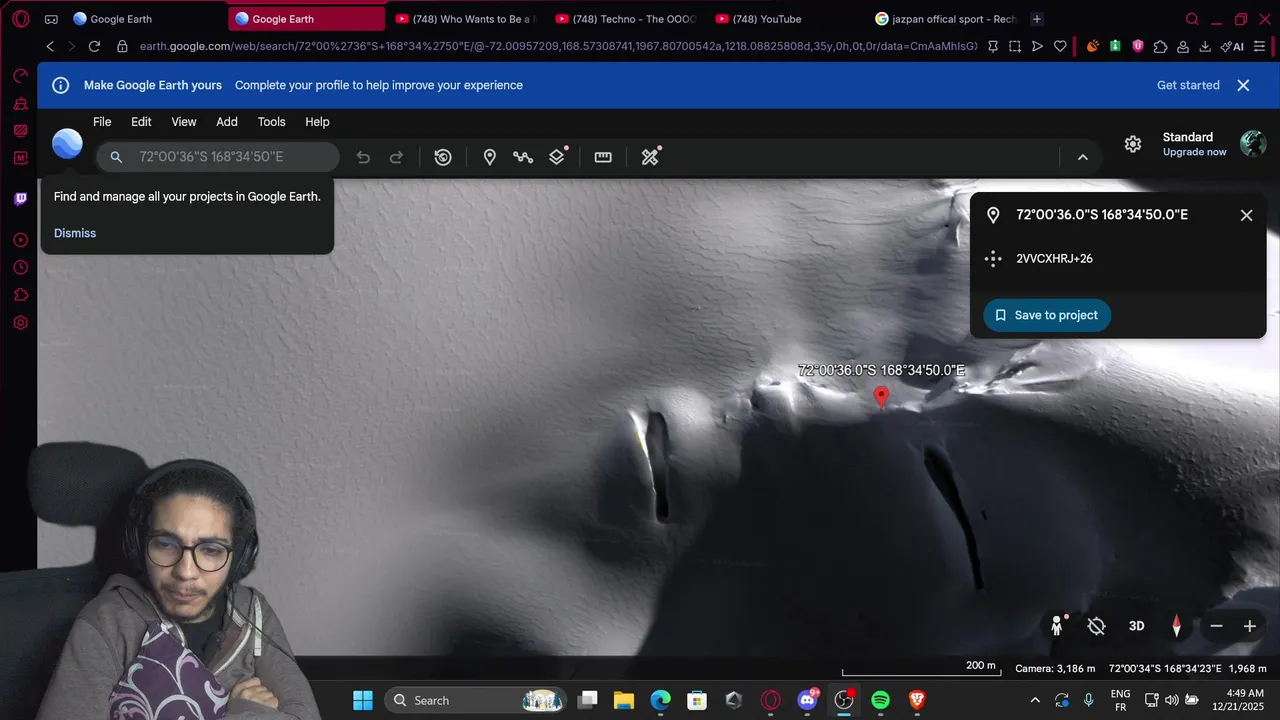Open Twitch in Opera sidebar

(20, 199)
